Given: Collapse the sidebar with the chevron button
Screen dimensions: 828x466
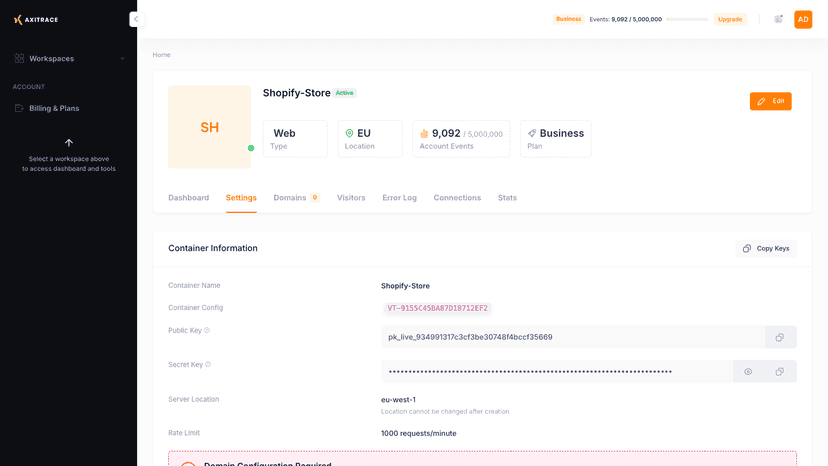Looking at the screenshot, I should tap(136, 20).
